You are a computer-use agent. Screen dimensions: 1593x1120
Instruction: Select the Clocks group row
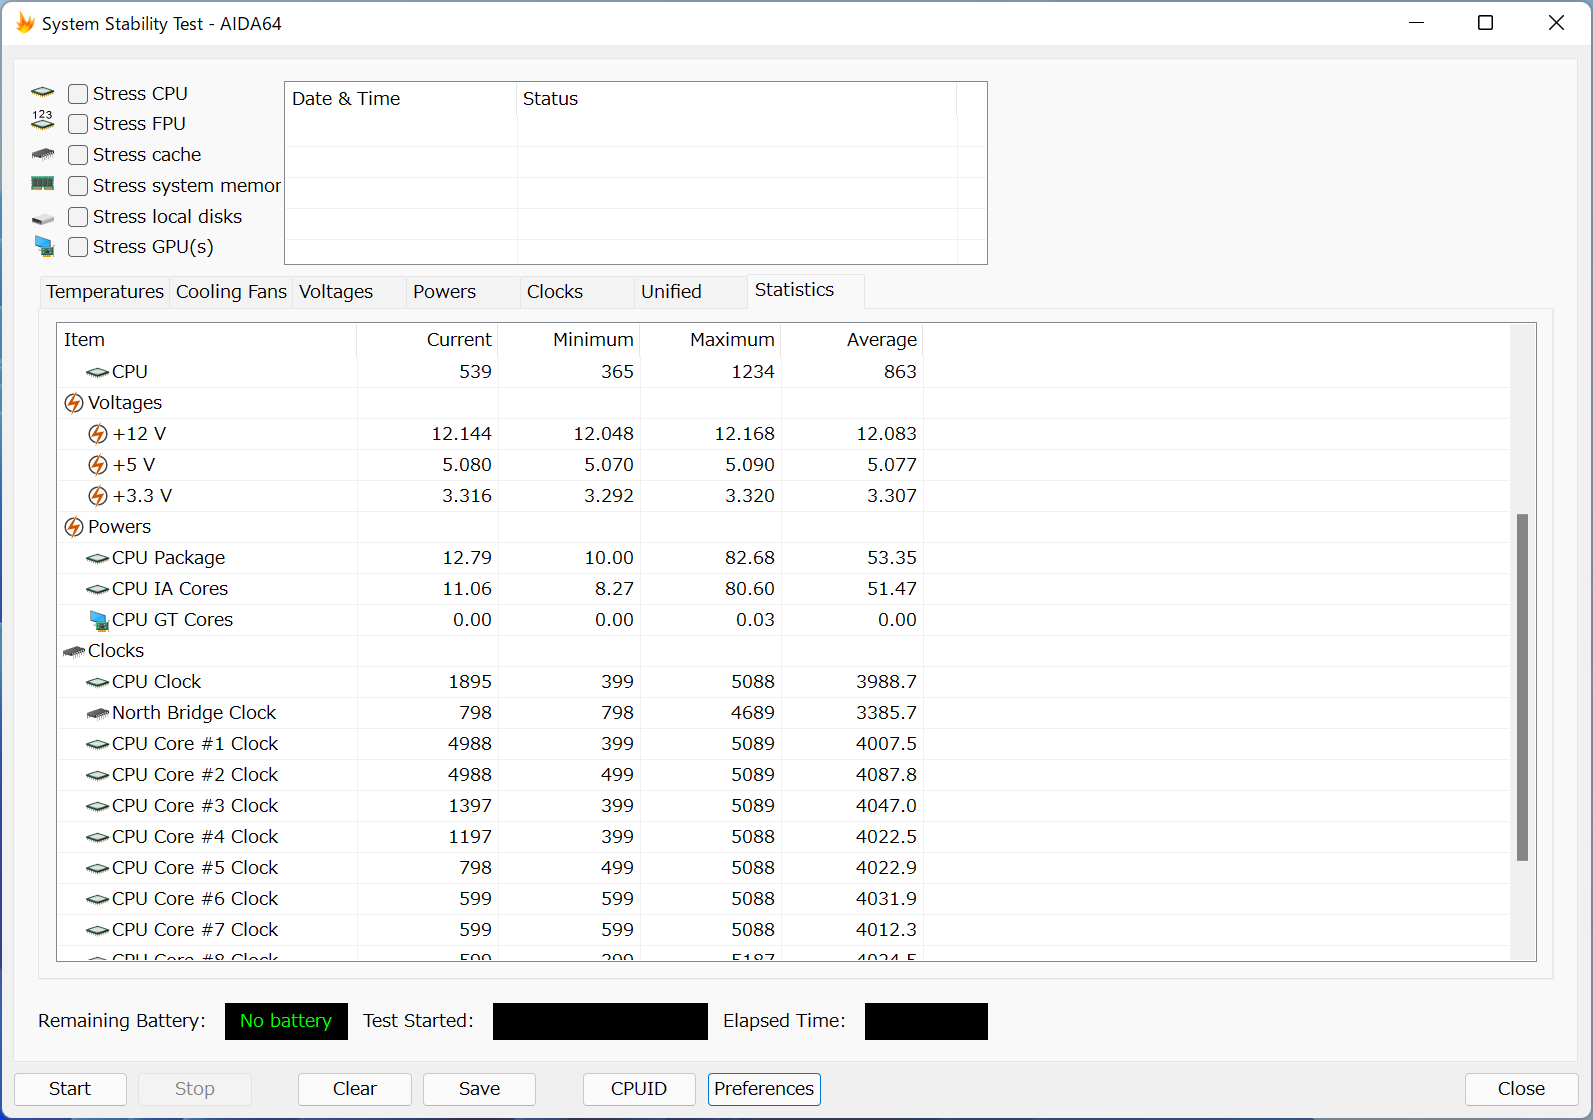(116, 651)
